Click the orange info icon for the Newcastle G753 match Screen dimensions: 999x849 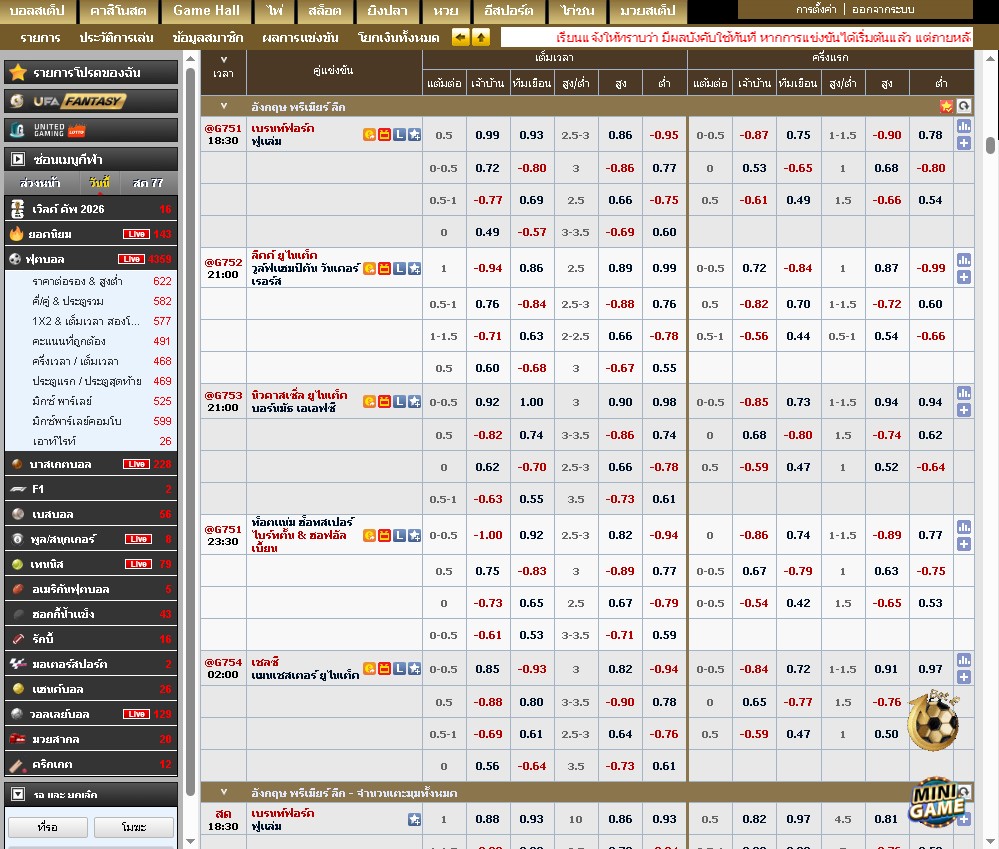370,401
